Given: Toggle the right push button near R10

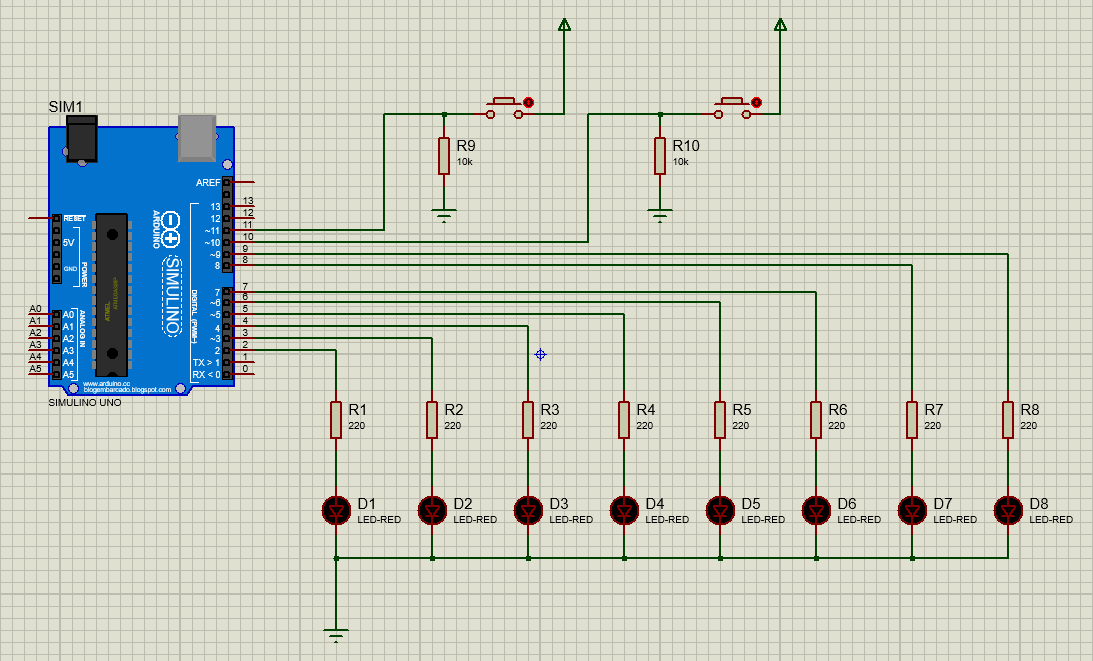Looking at the screenshot, I should pos(733,101).
